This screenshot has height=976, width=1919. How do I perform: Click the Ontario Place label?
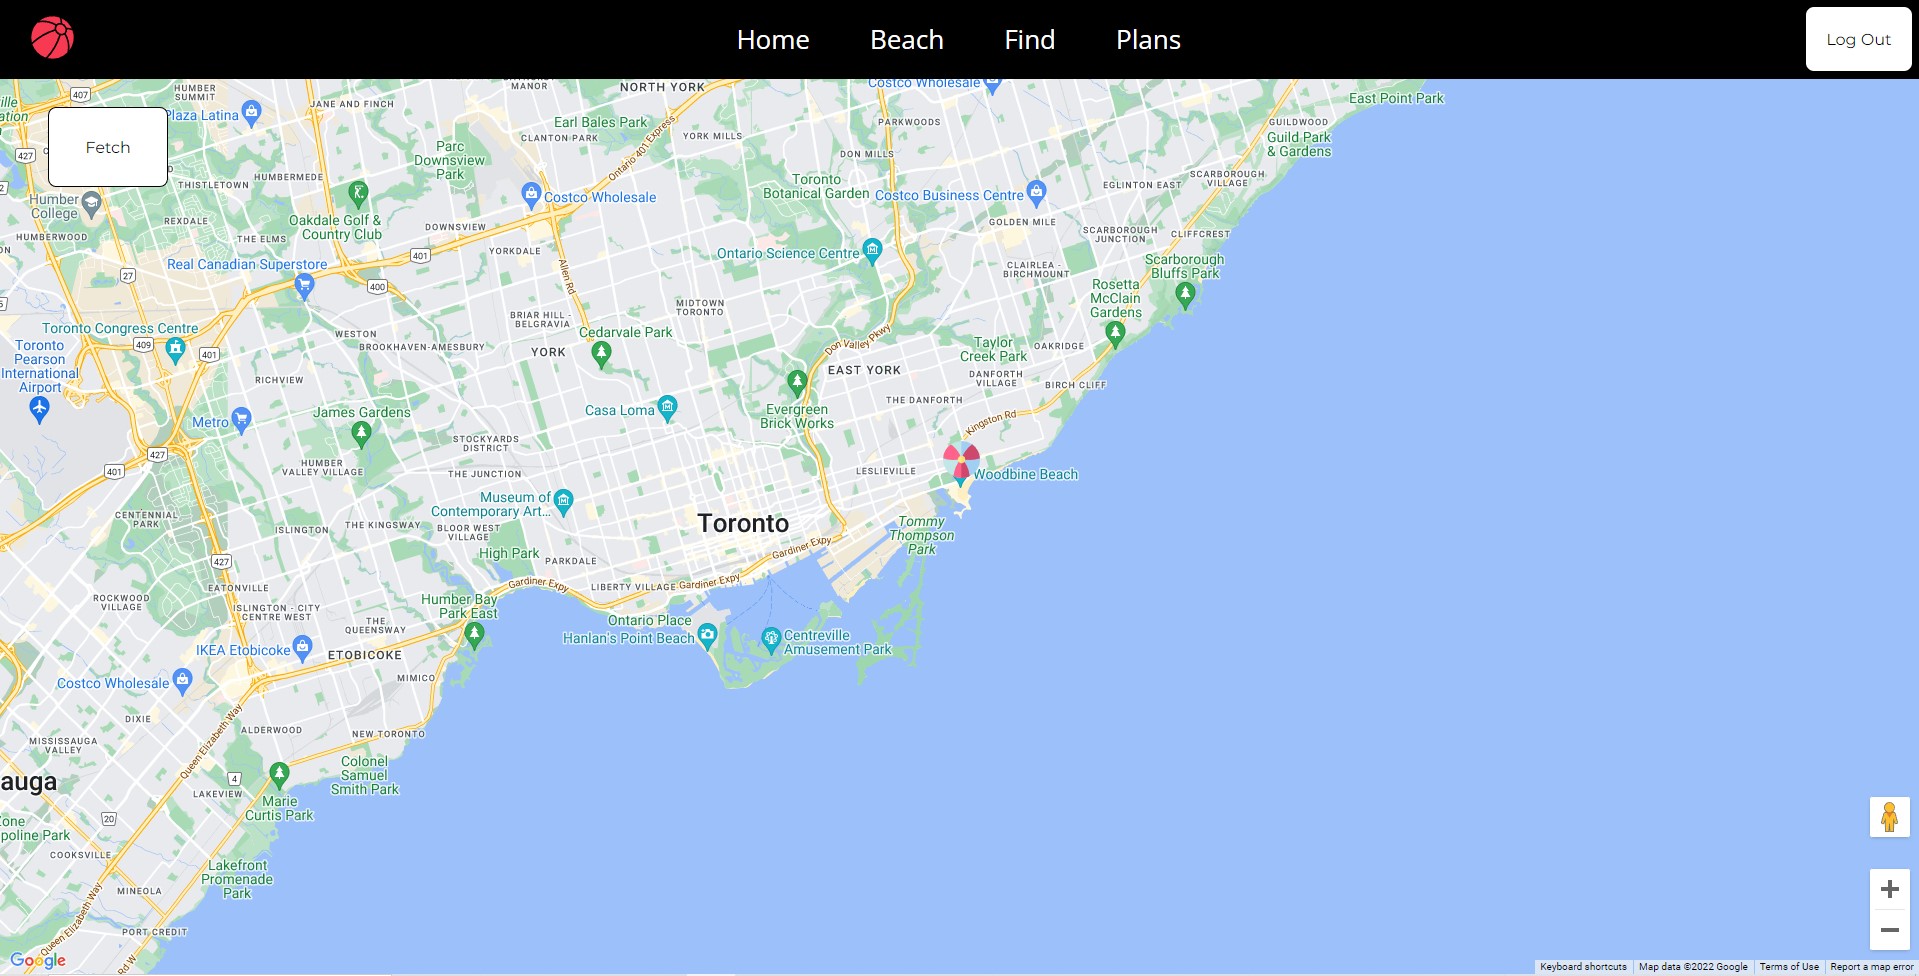point(650,620)
